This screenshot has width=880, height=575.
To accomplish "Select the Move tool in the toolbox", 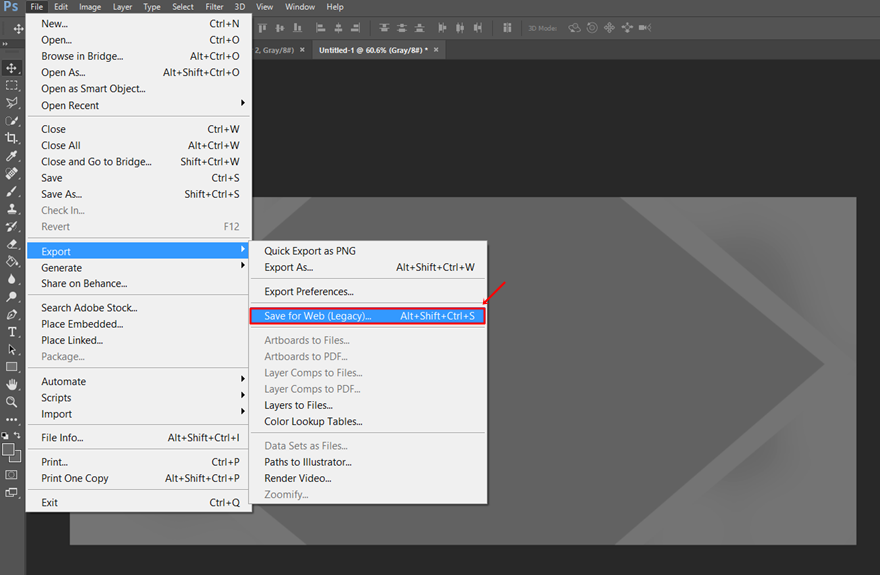I will tap(11, 68).
